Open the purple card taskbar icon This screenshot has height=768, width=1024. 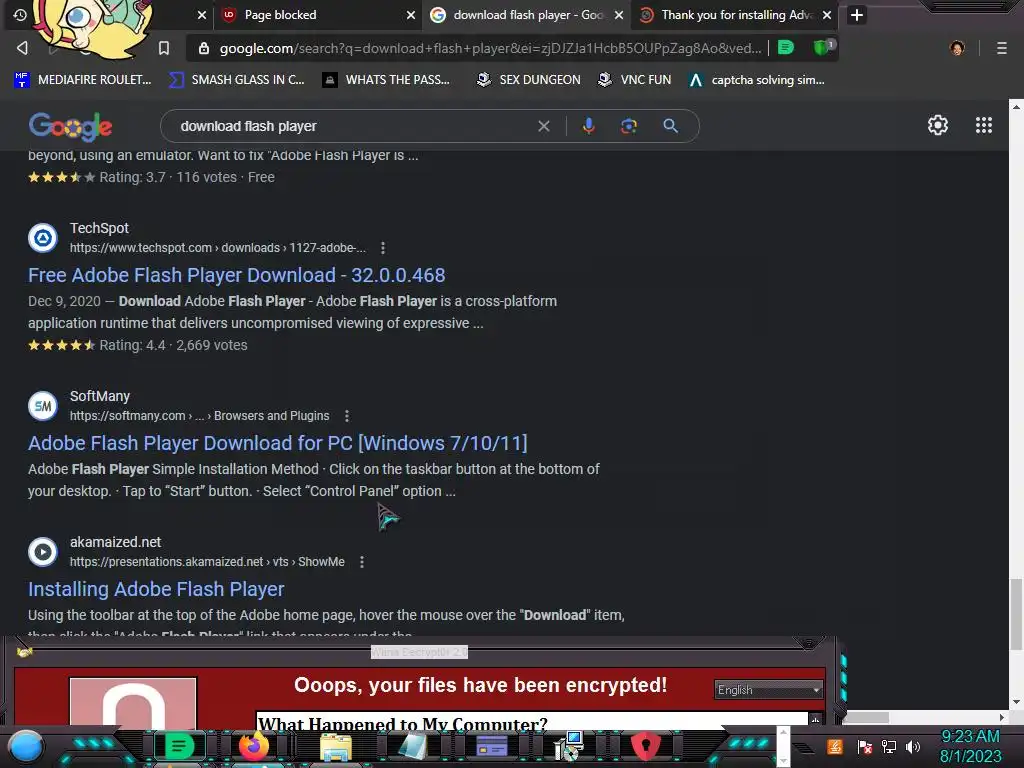[492, 746]
